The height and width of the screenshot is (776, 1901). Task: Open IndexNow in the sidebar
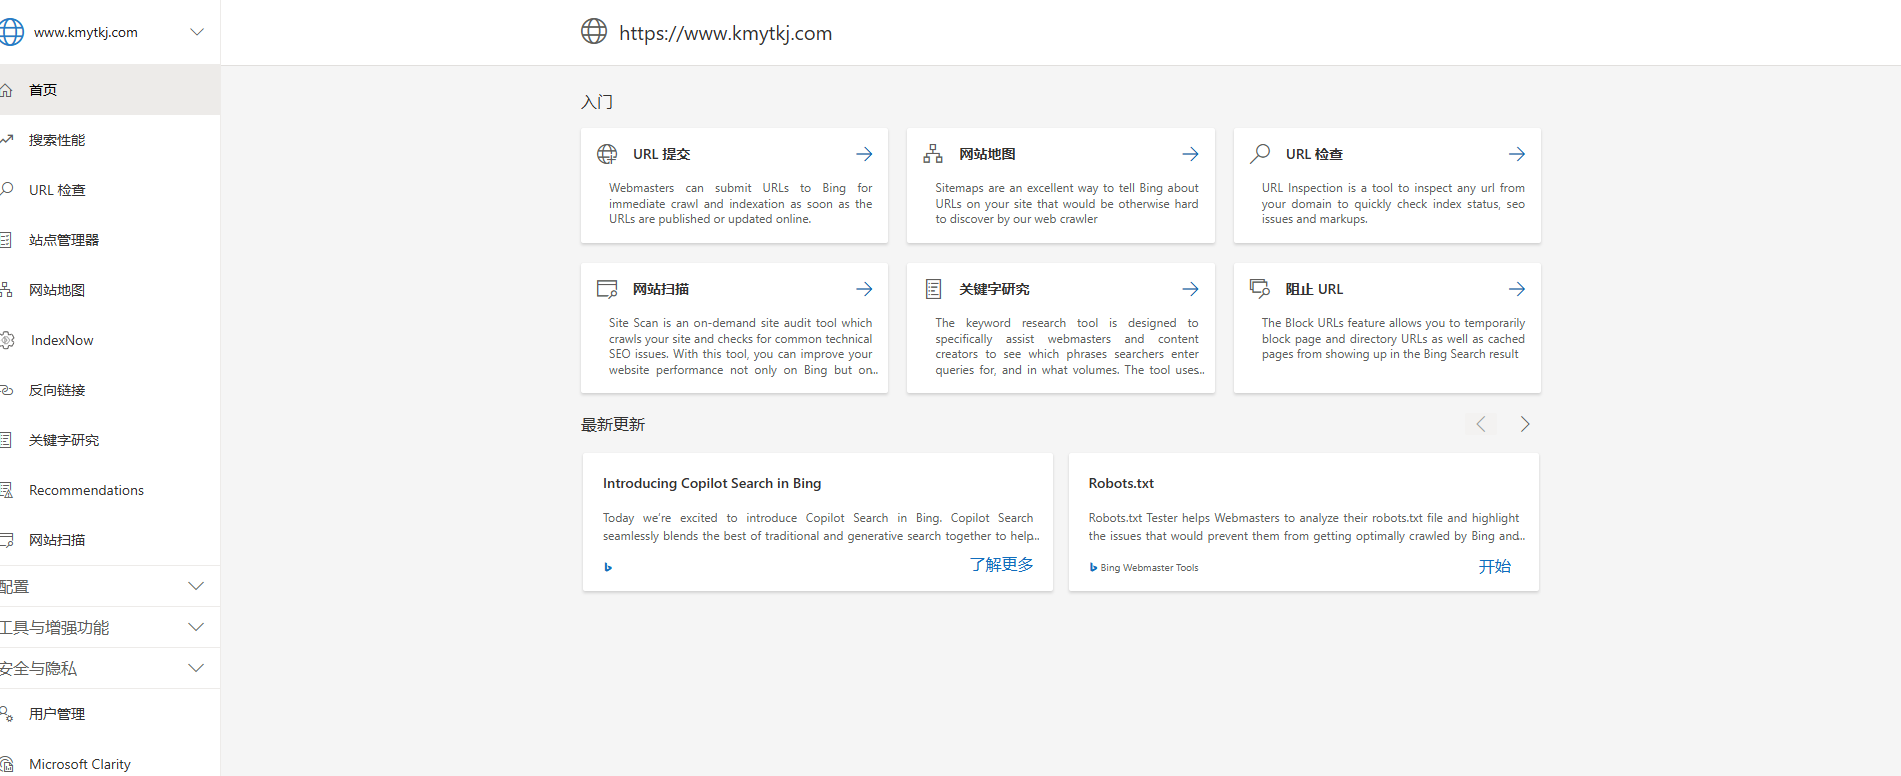110,340
